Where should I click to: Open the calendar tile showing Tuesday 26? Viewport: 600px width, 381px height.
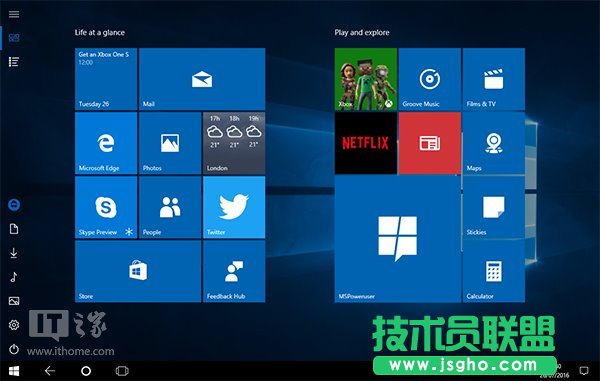pos(106,79)
